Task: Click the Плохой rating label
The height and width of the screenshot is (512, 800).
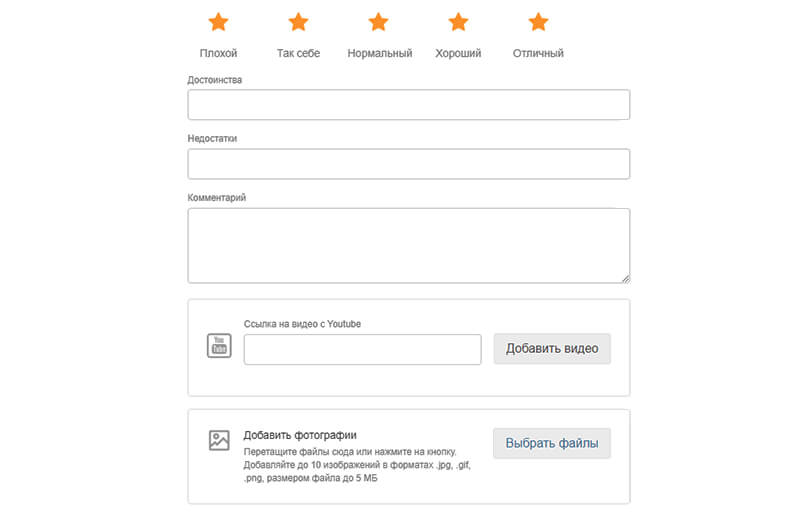Action: [x=218, y=53]
